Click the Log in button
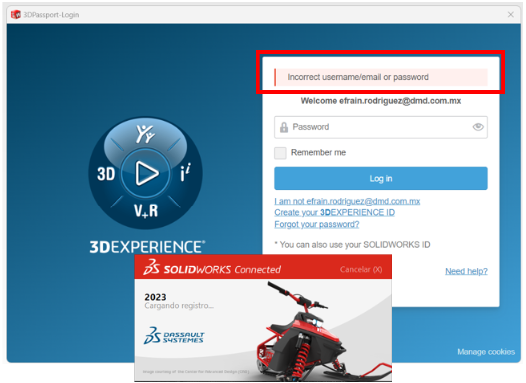526x383 pixels. click(x=381, y=178)
